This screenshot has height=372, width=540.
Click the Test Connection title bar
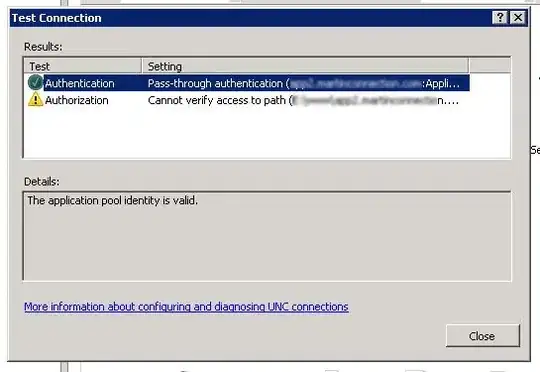click(251, 18)
